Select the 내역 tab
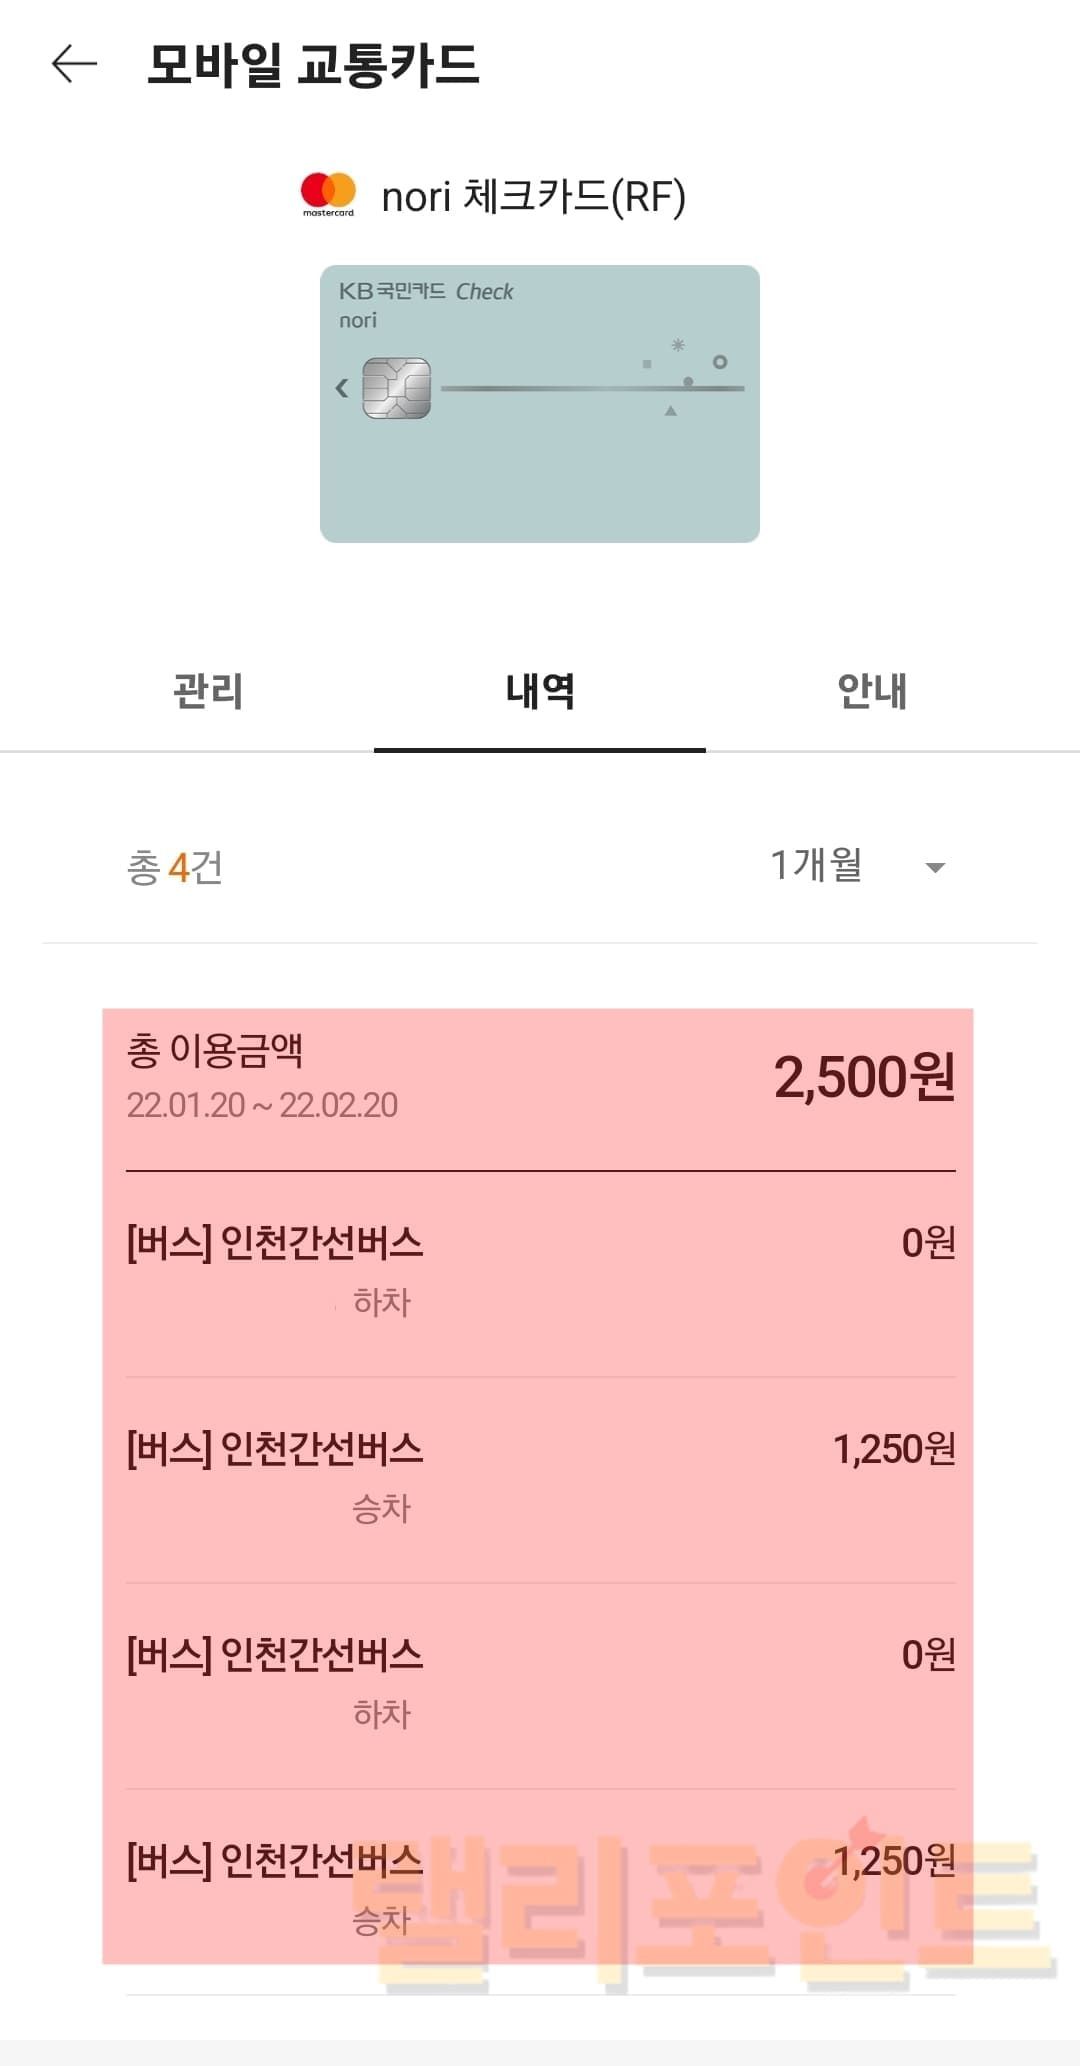The image size is (1080, 2066). (540, 691)
